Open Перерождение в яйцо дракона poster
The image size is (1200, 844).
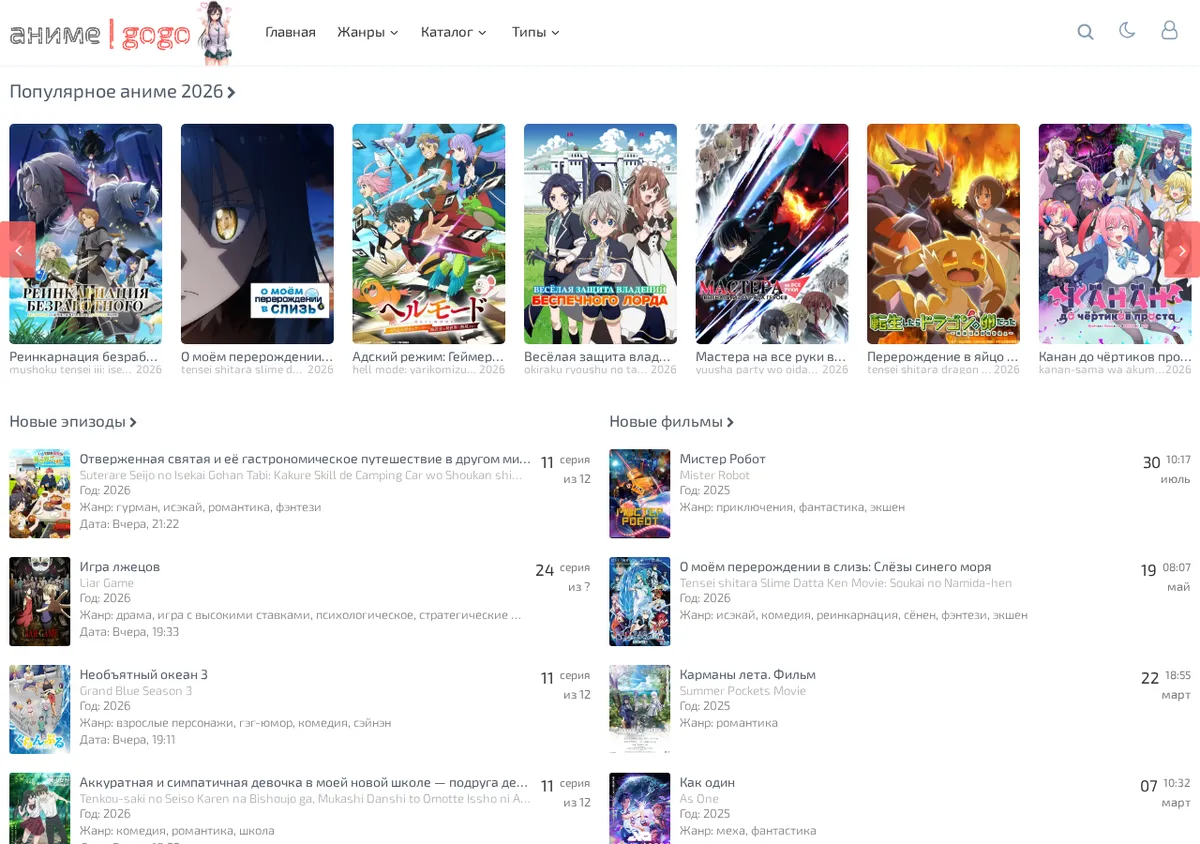943,234
